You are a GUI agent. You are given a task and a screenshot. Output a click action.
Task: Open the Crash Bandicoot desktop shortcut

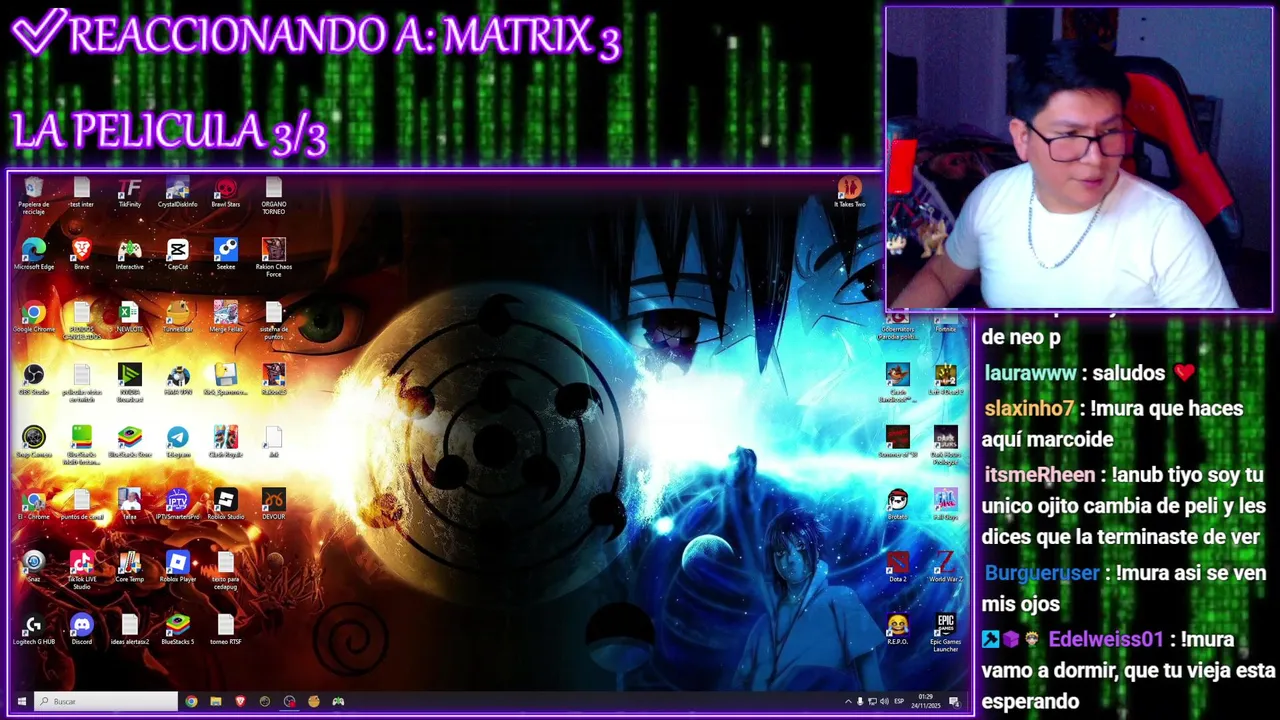pos(897,383)
